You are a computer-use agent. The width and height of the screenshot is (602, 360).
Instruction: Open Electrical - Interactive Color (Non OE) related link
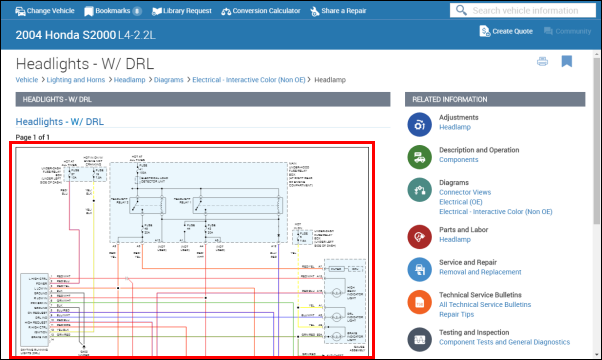point(496,211)
